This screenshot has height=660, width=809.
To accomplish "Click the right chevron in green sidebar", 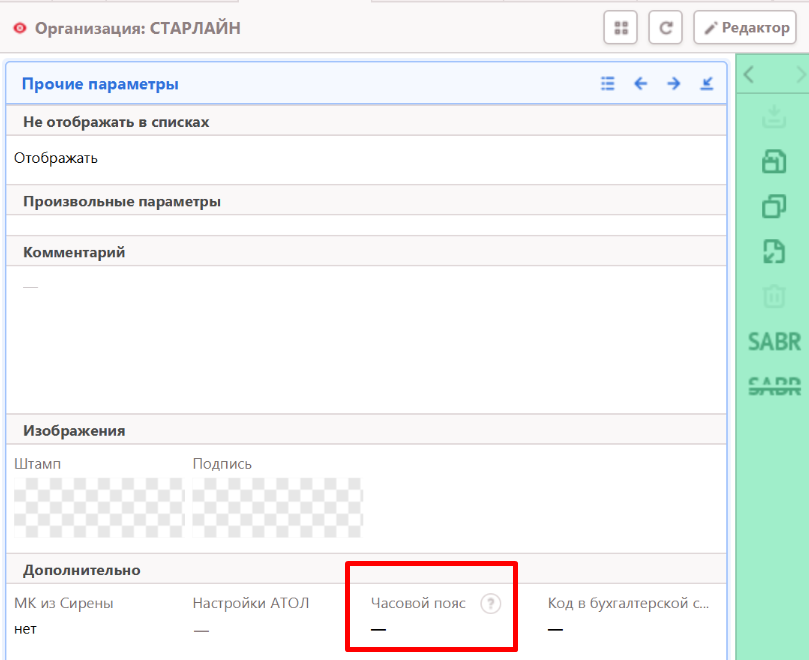I will click(800, 75).
